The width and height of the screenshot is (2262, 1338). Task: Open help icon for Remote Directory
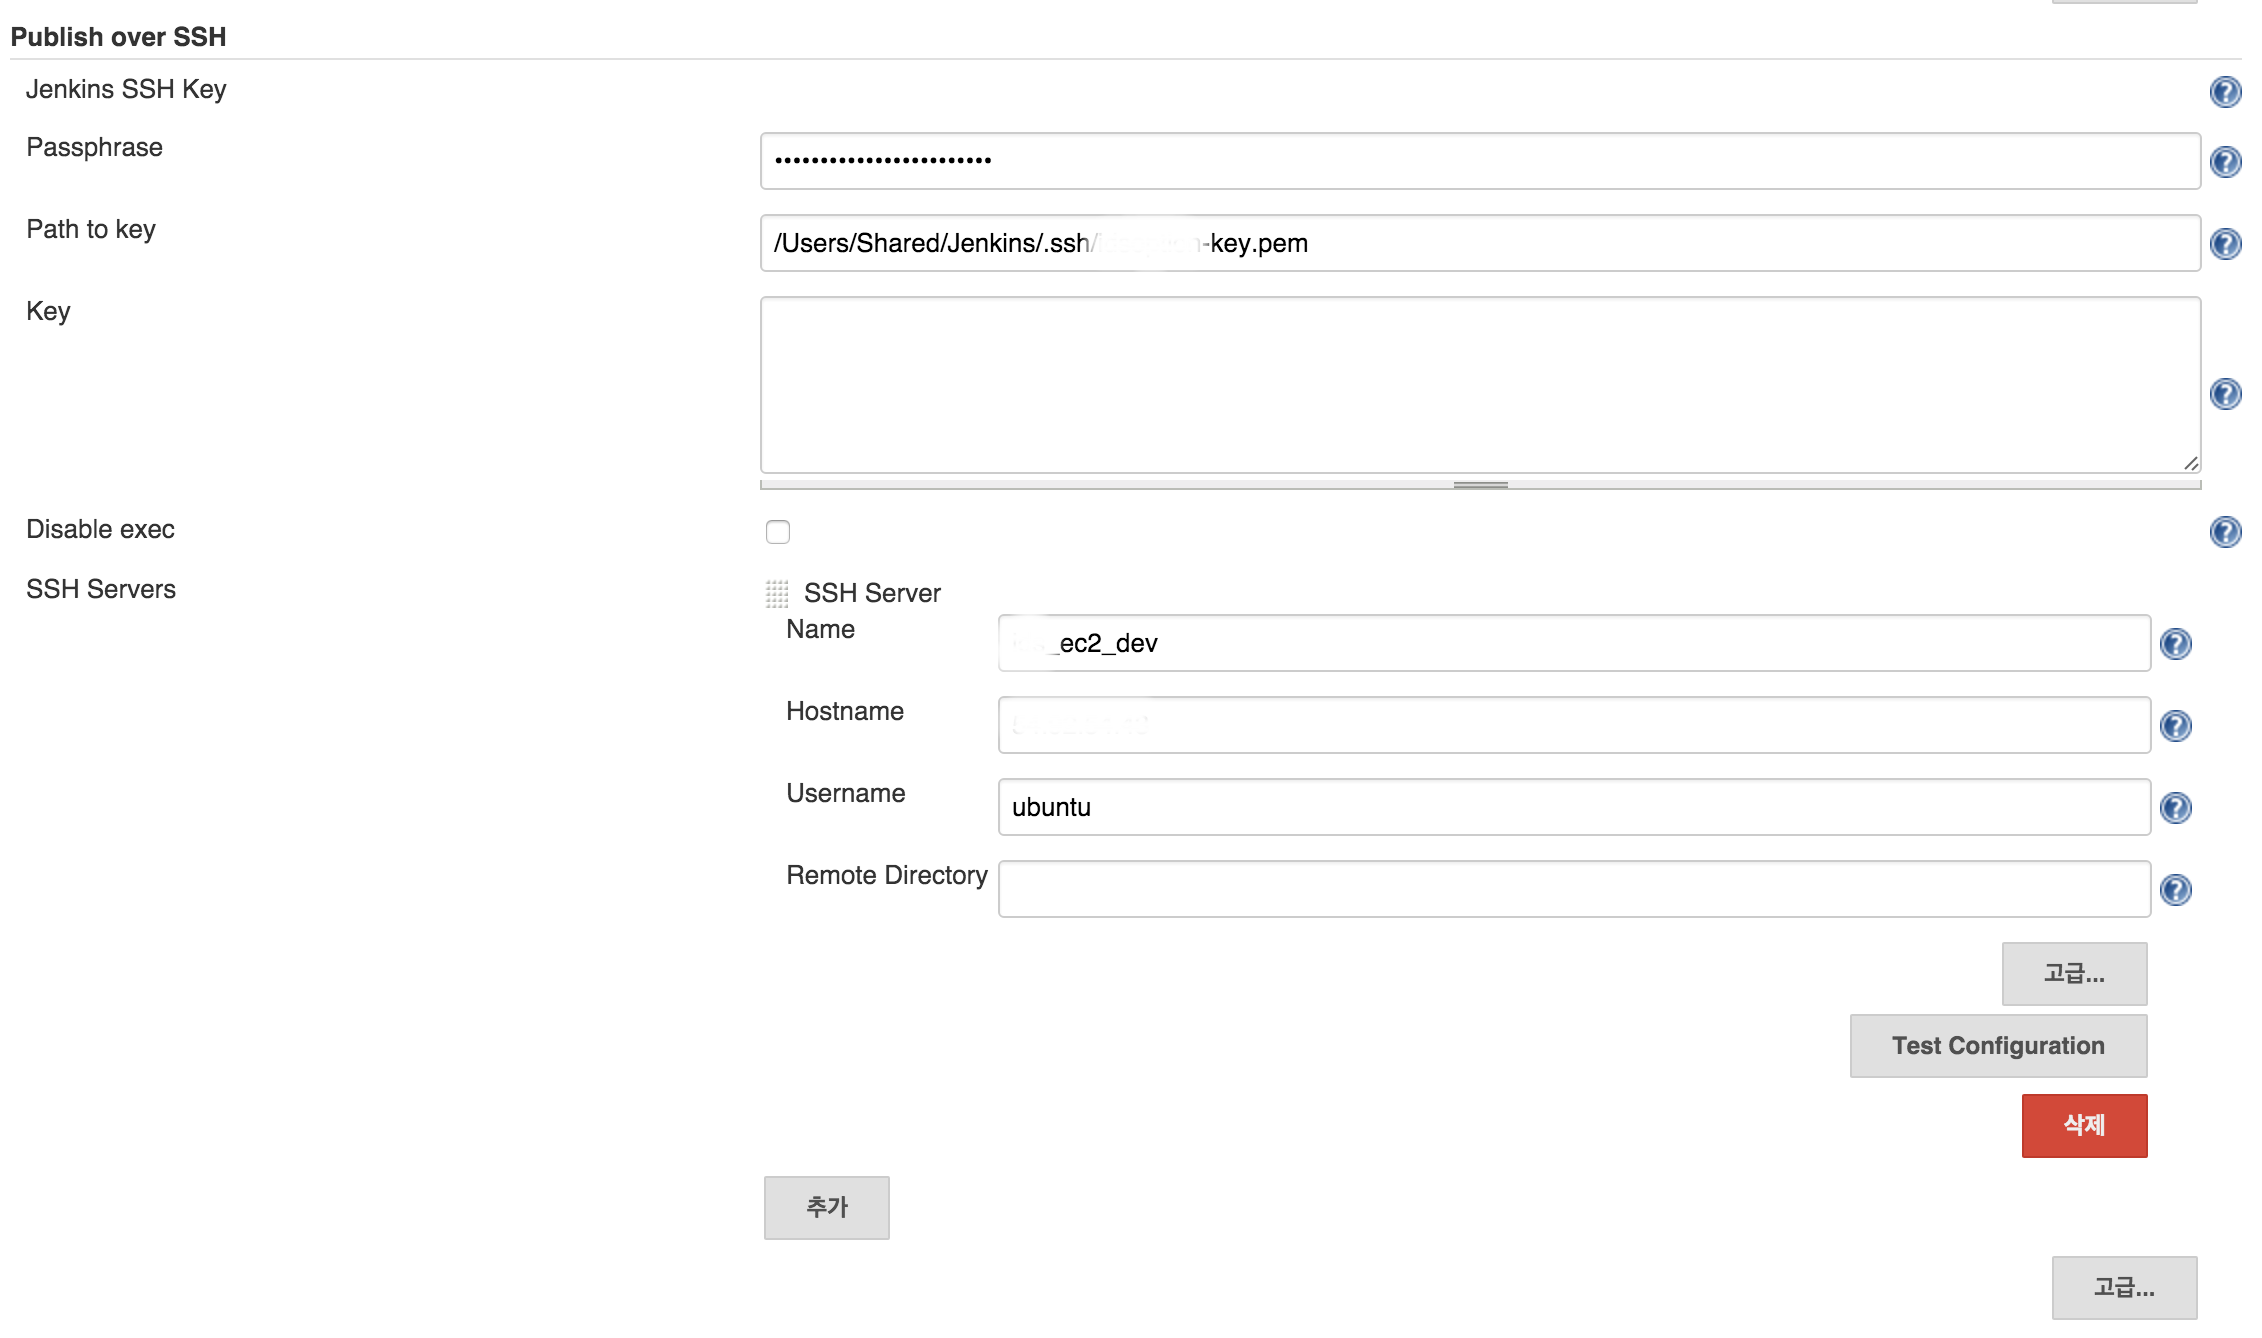[2176, 890]
